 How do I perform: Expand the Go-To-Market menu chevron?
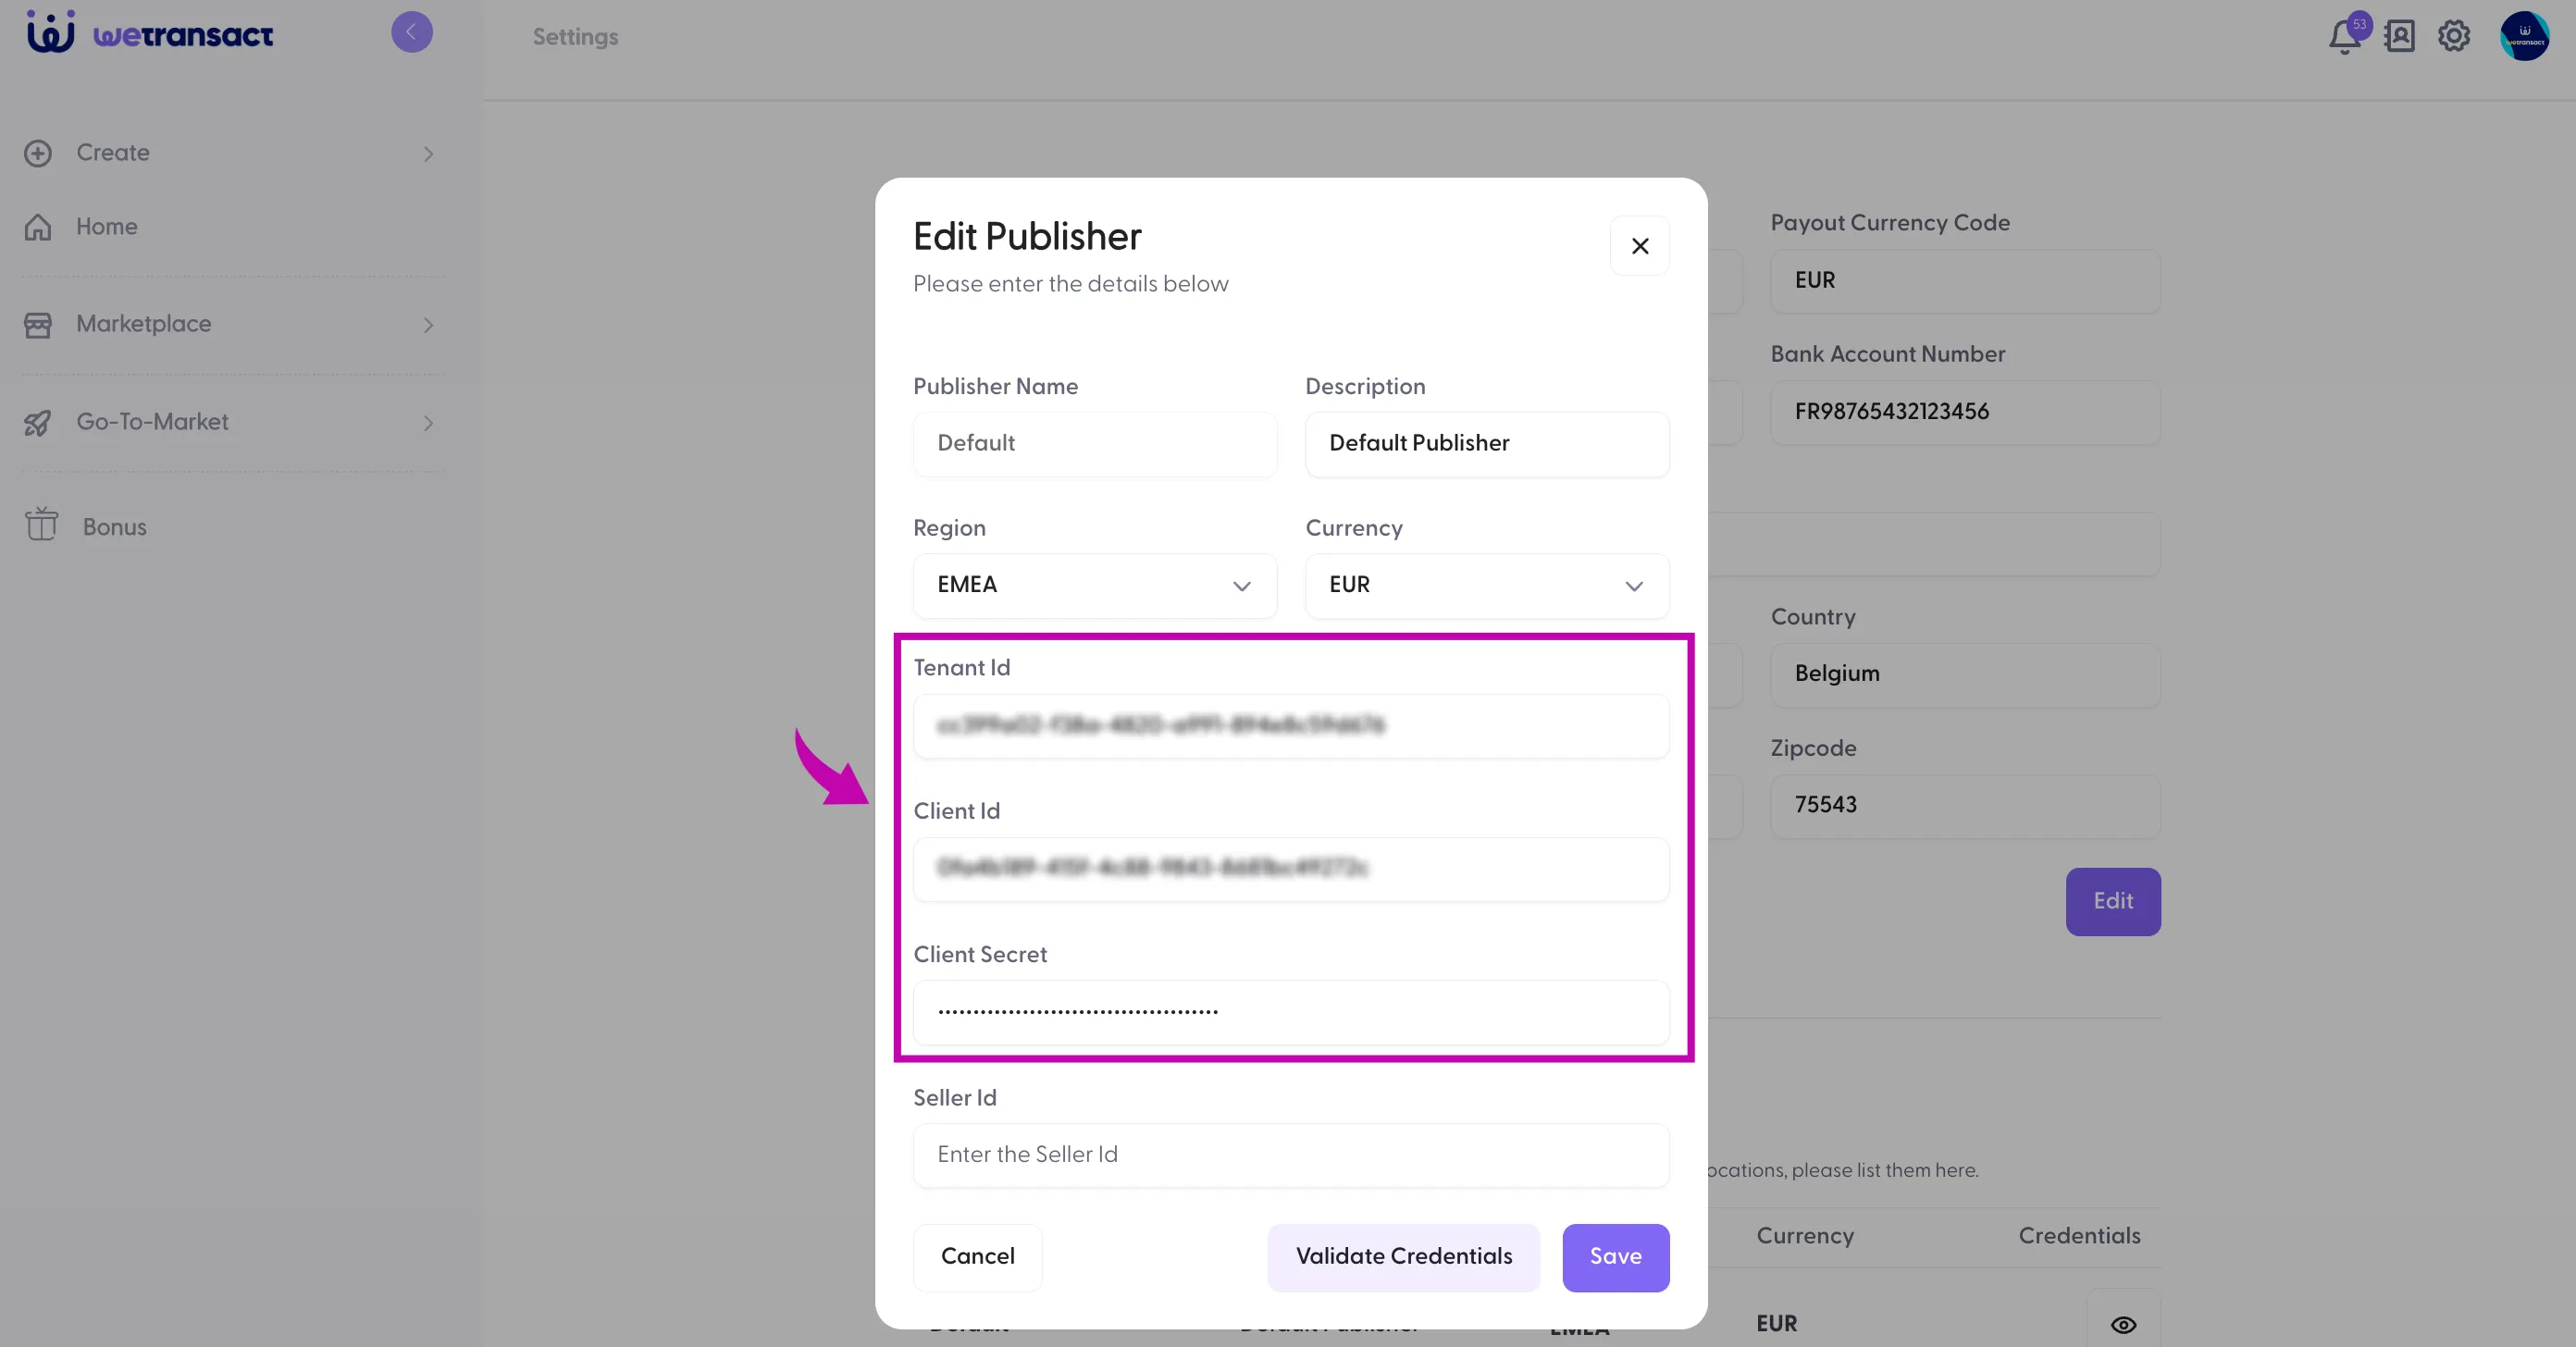click(x=428, y=423)
